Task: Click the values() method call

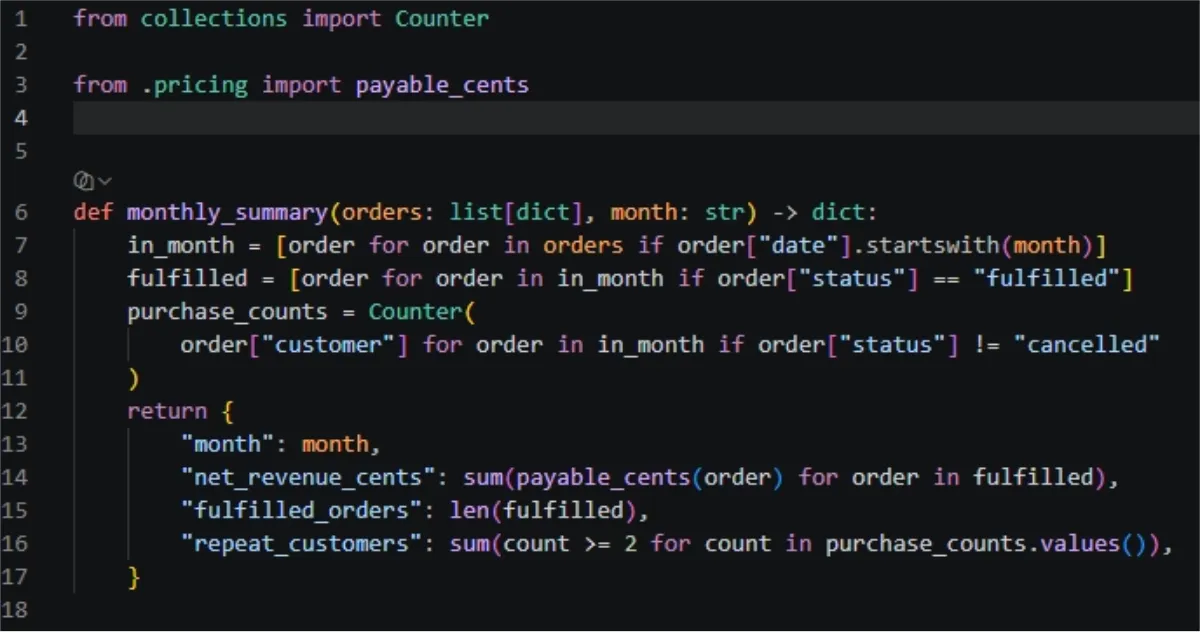Action: point(1095,544)
